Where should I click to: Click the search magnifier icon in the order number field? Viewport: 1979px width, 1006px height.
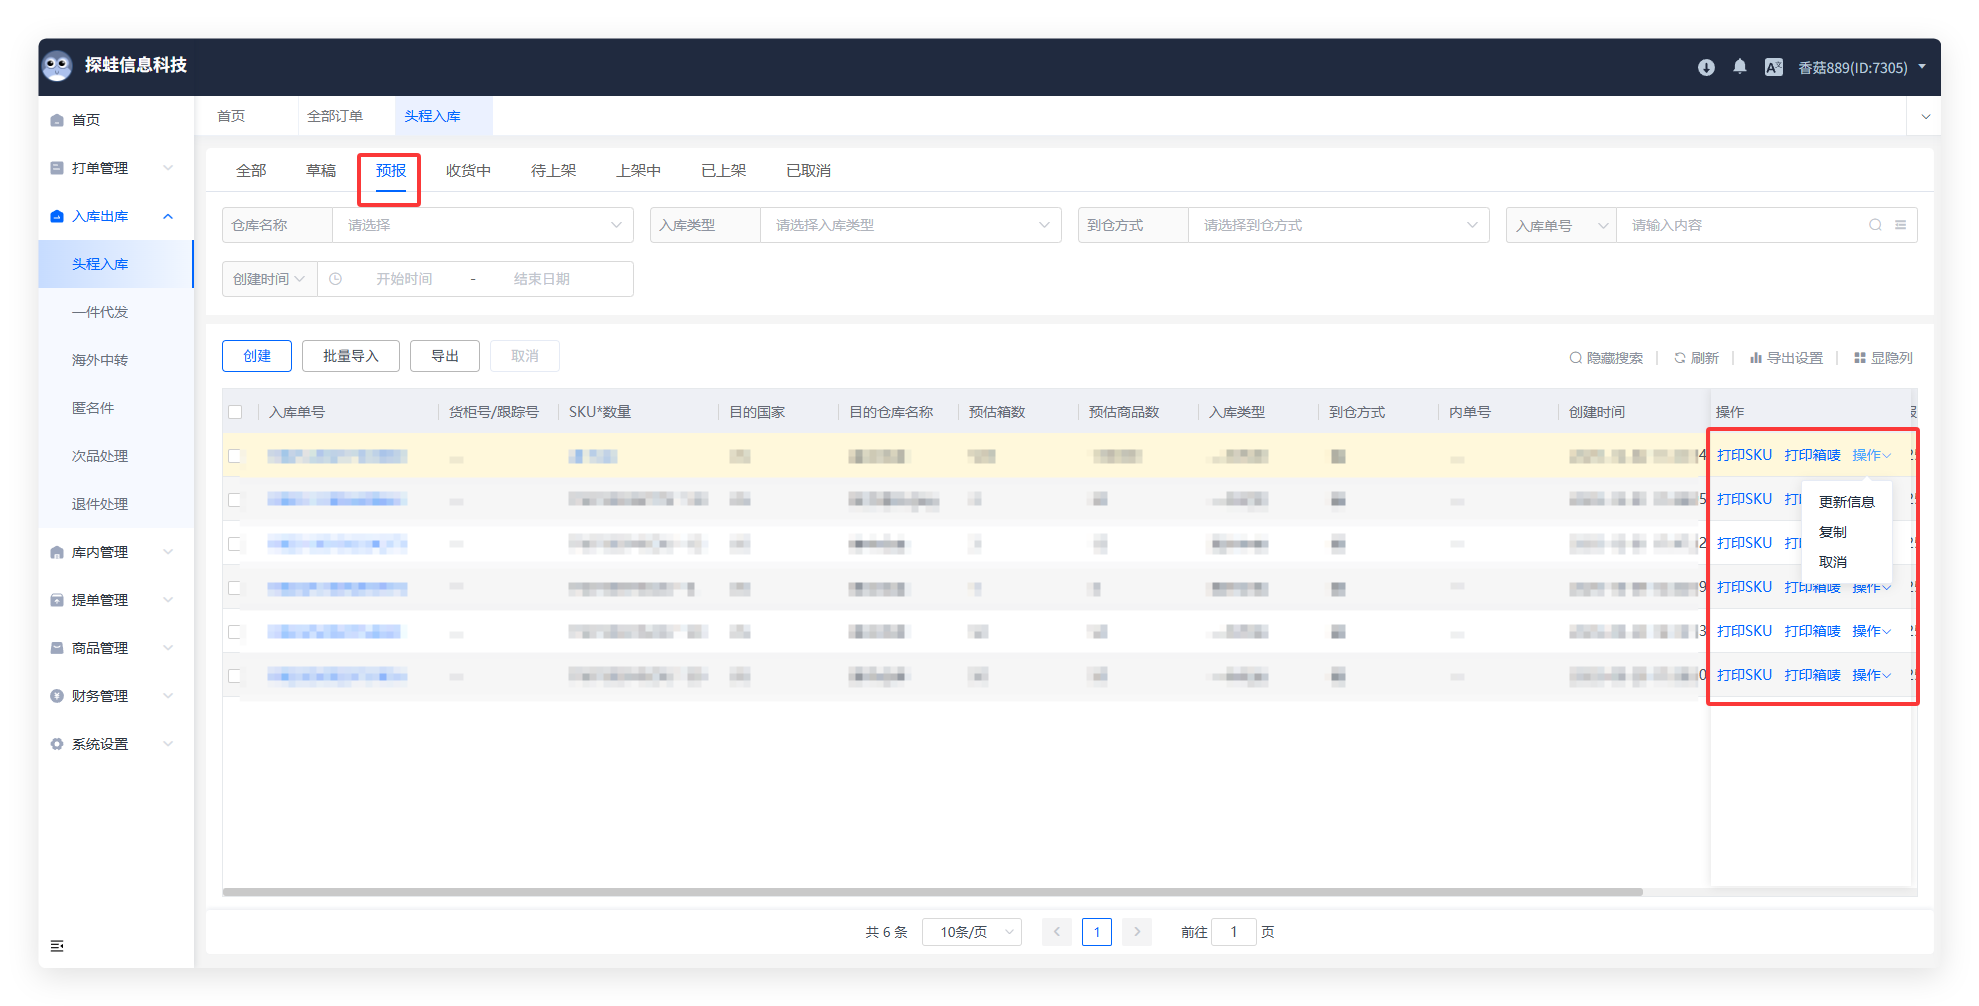coord(1875,225)
